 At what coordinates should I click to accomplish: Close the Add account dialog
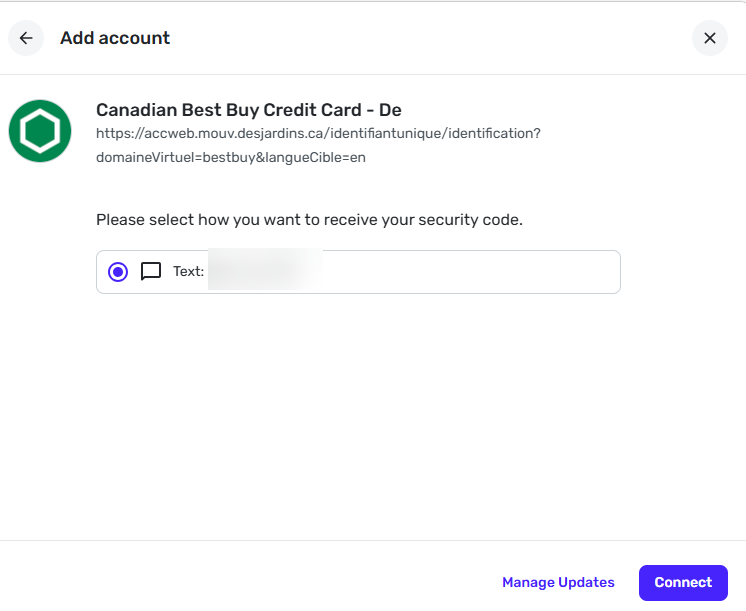click(710, 38)
